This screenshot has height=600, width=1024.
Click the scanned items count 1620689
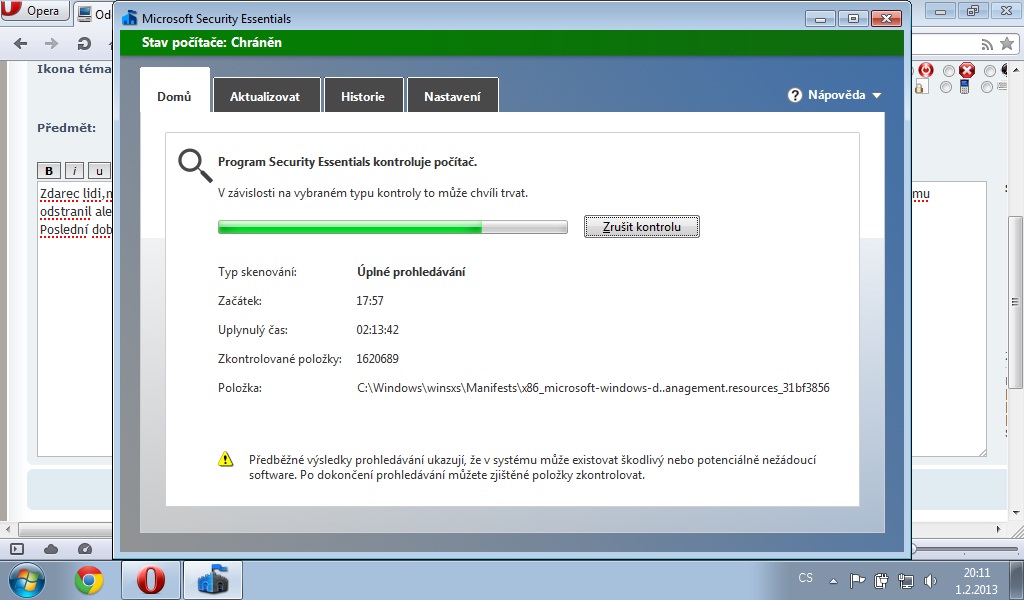[x=377, y=358]
